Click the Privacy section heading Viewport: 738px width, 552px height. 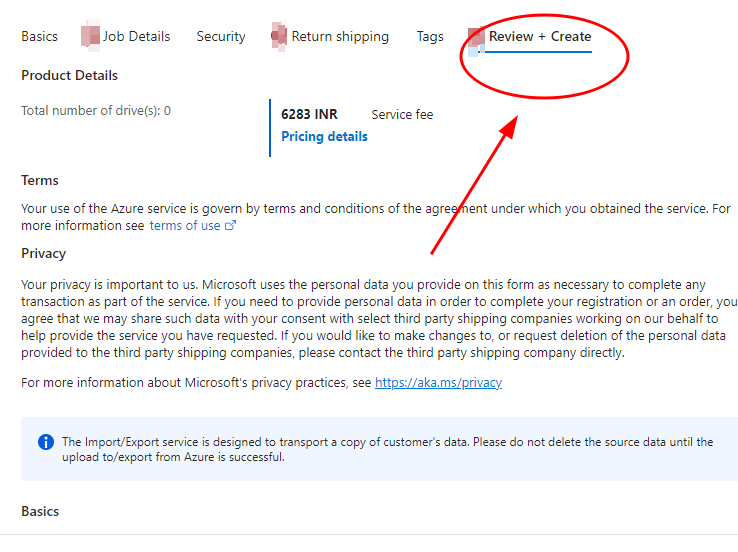point(44,253)
